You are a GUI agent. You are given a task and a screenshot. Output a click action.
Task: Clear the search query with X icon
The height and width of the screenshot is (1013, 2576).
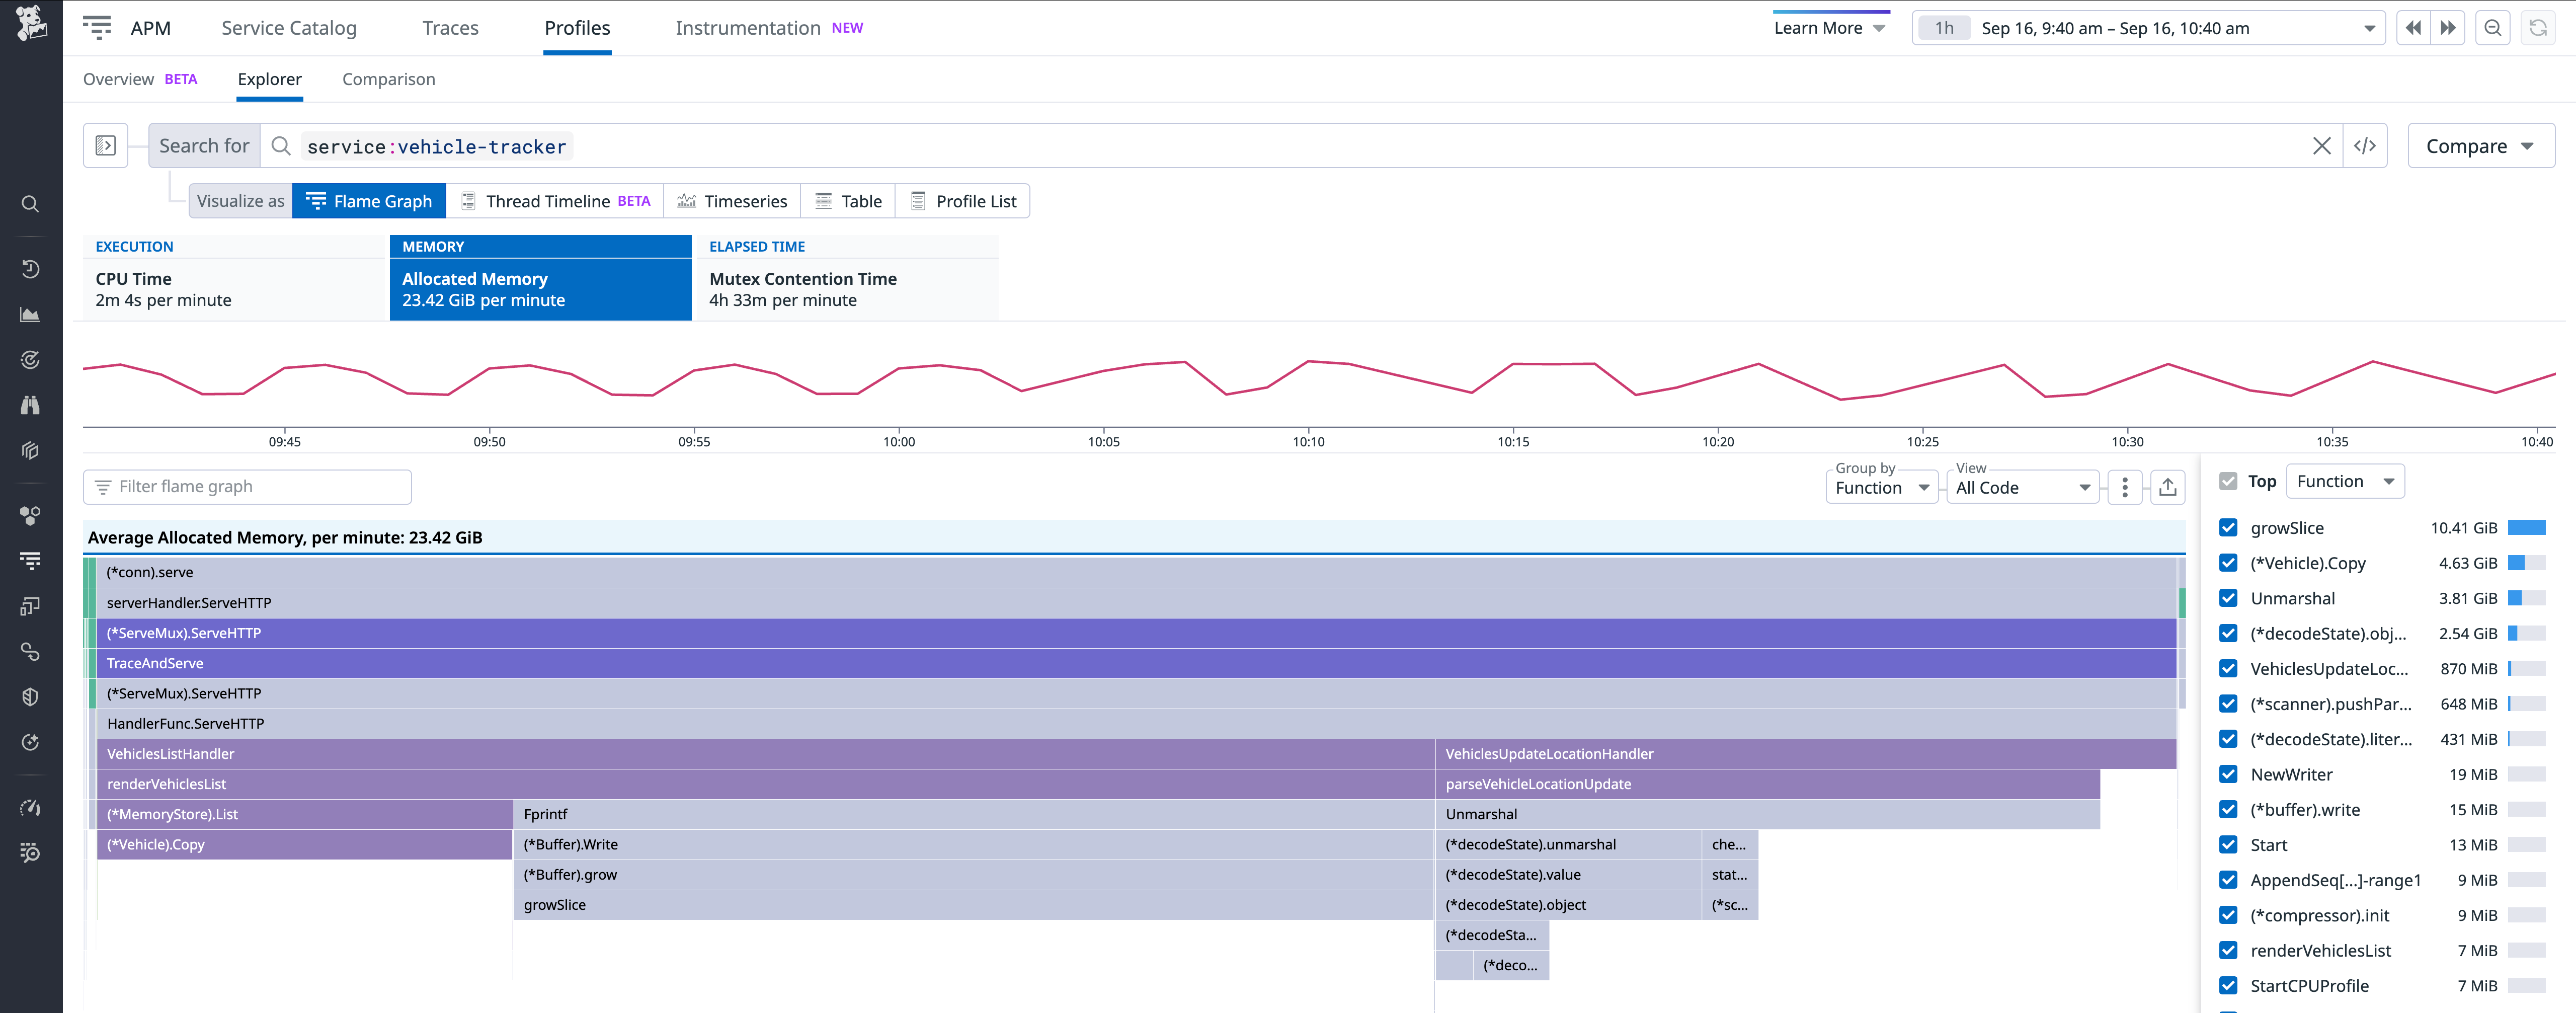pos(2321,146)
